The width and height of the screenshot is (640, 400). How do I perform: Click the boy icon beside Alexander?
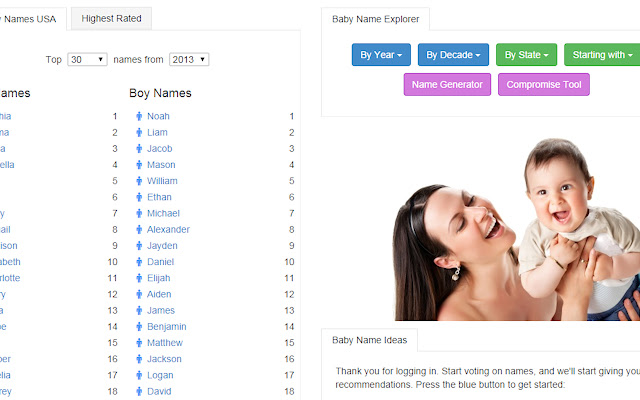[139, 229]
